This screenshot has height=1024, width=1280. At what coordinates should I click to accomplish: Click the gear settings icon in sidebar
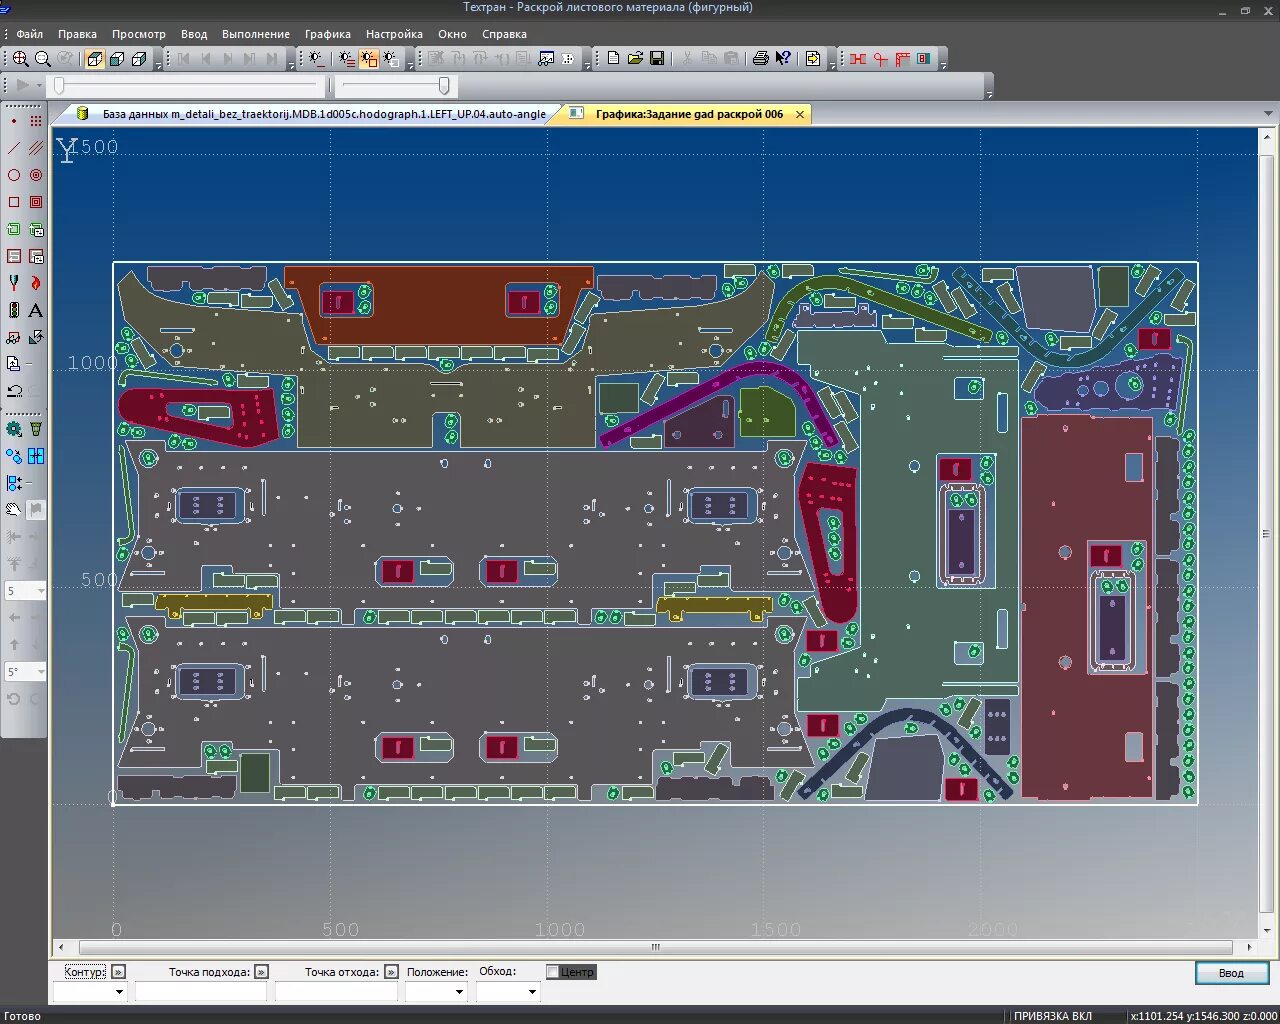[x=14, y=429]
